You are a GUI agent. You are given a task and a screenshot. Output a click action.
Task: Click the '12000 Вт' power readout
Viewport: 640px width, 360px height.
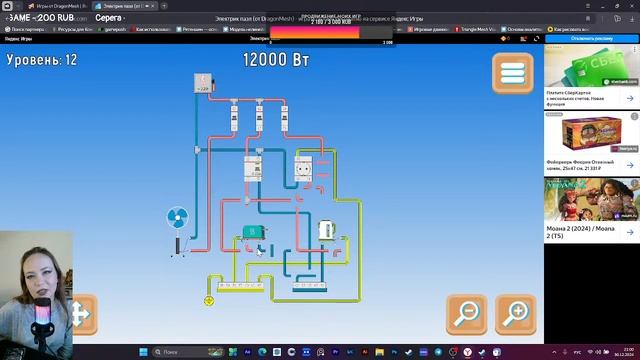click(276, 60)
